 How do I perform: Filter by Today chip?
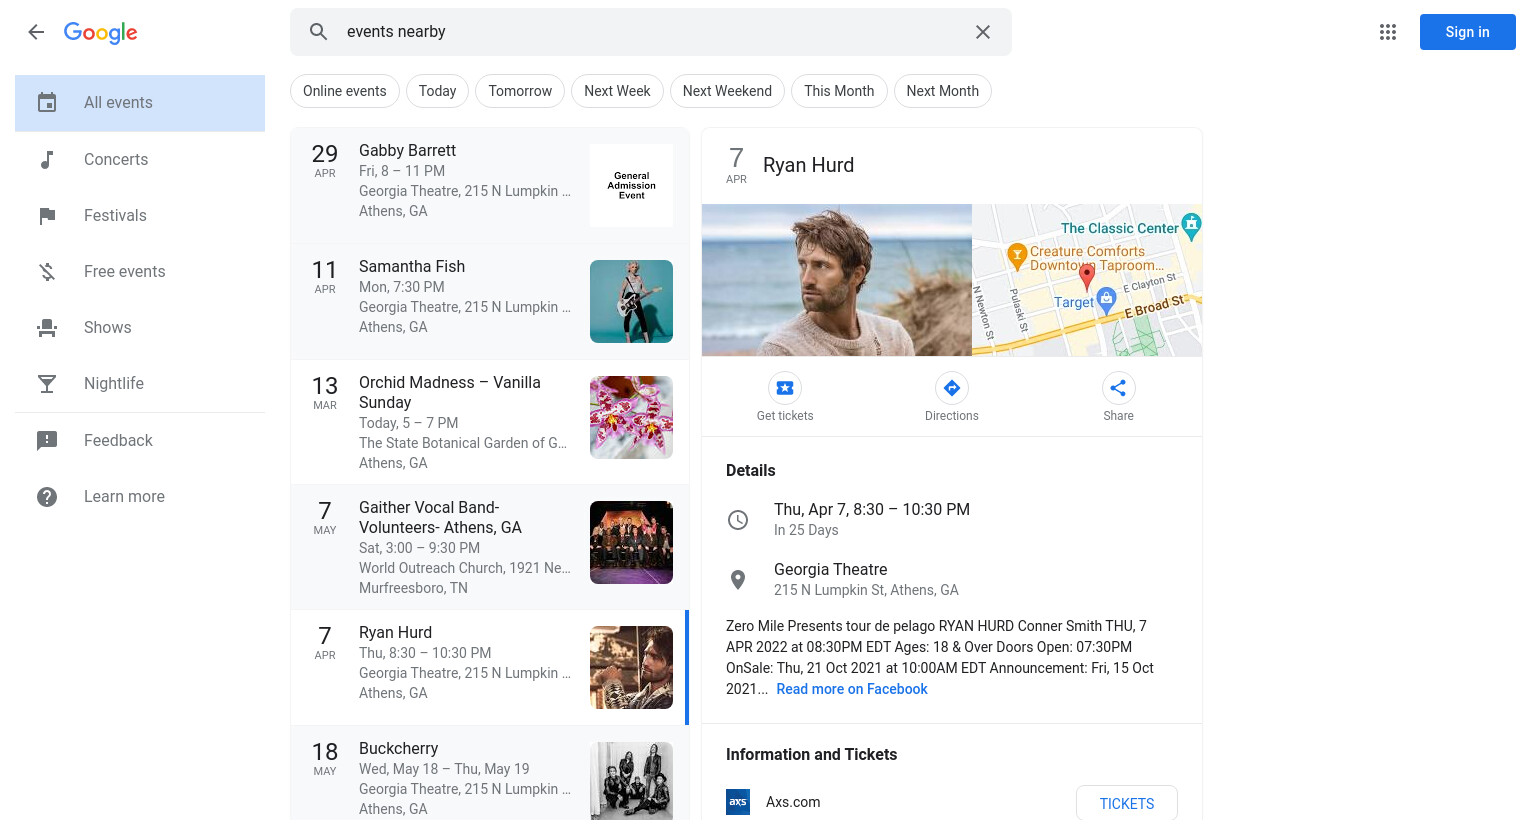(x=437, y=91)
